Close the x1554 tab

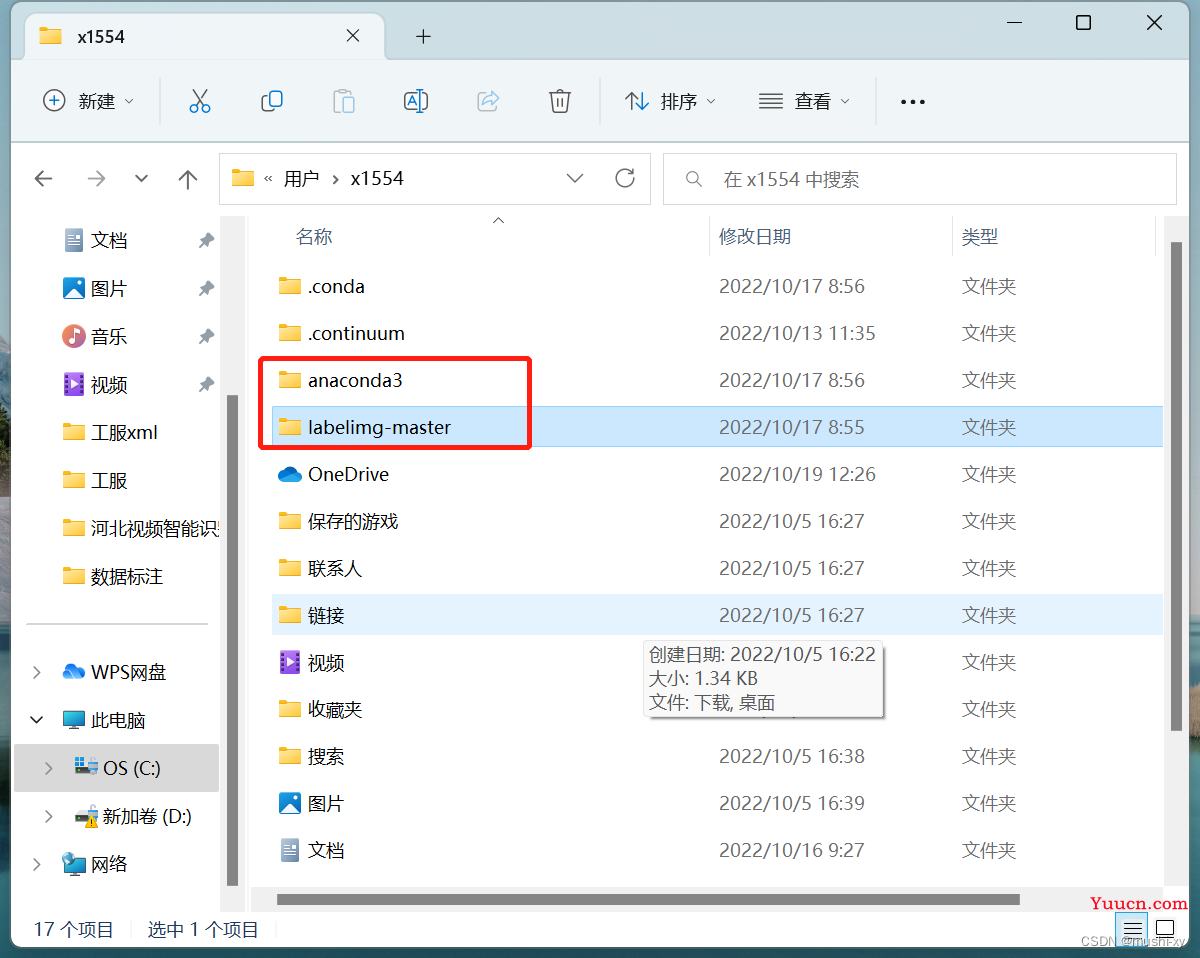[x=353, y=36]
